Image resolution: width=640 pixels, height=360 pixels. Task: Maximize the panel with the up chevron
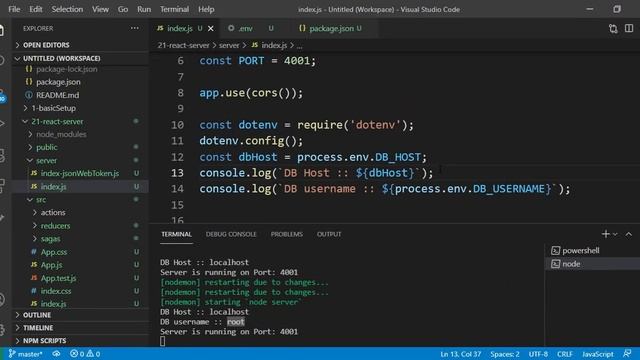click(629, 234)
